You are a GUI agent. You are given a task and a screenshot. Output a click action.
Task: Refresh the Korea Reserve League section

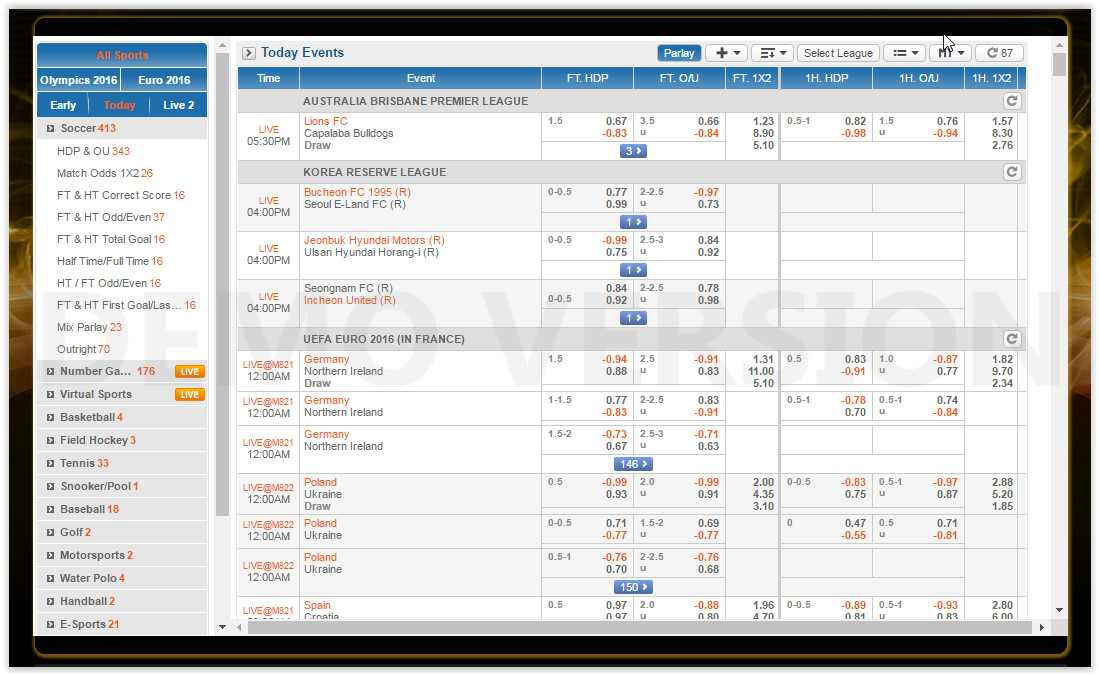[x=1011, y=172]
